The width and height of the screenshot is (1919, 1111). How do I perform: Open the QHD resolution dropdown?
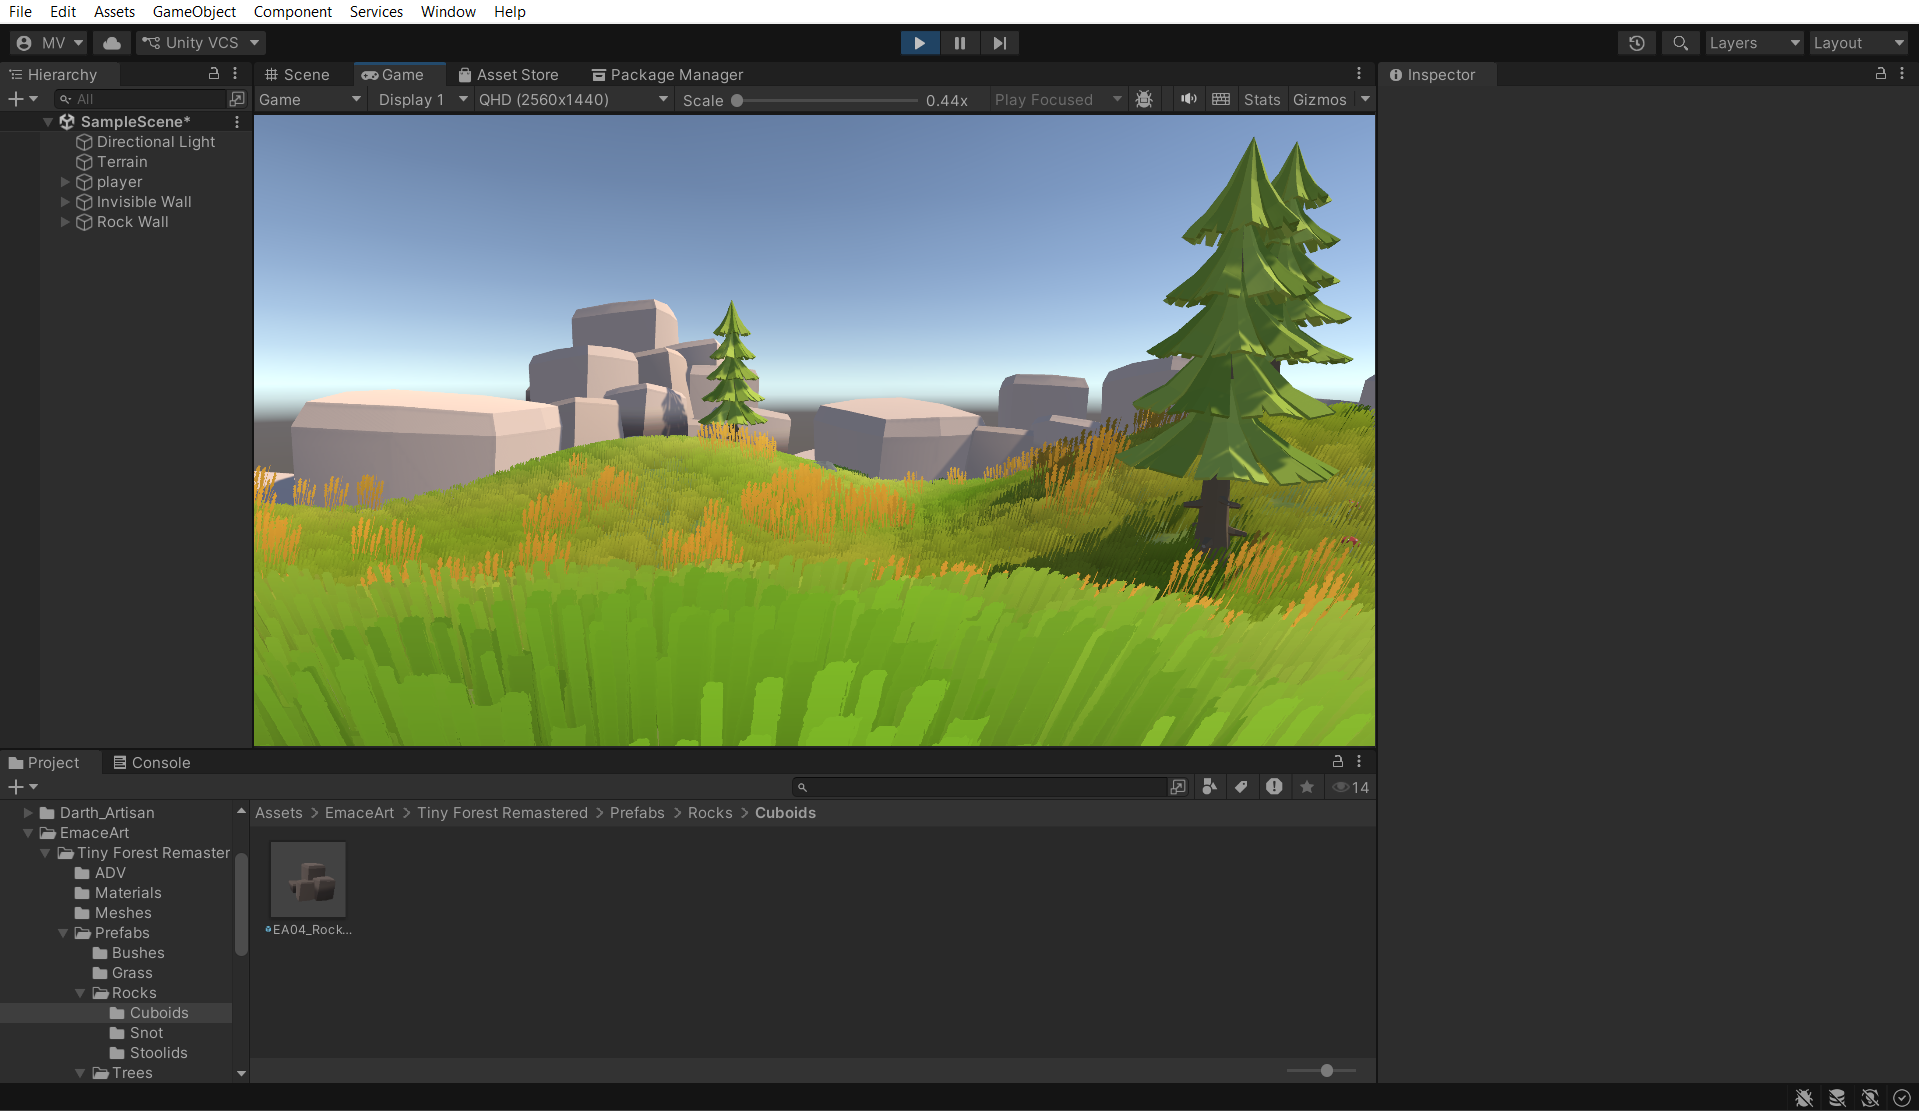coord(572,100)
